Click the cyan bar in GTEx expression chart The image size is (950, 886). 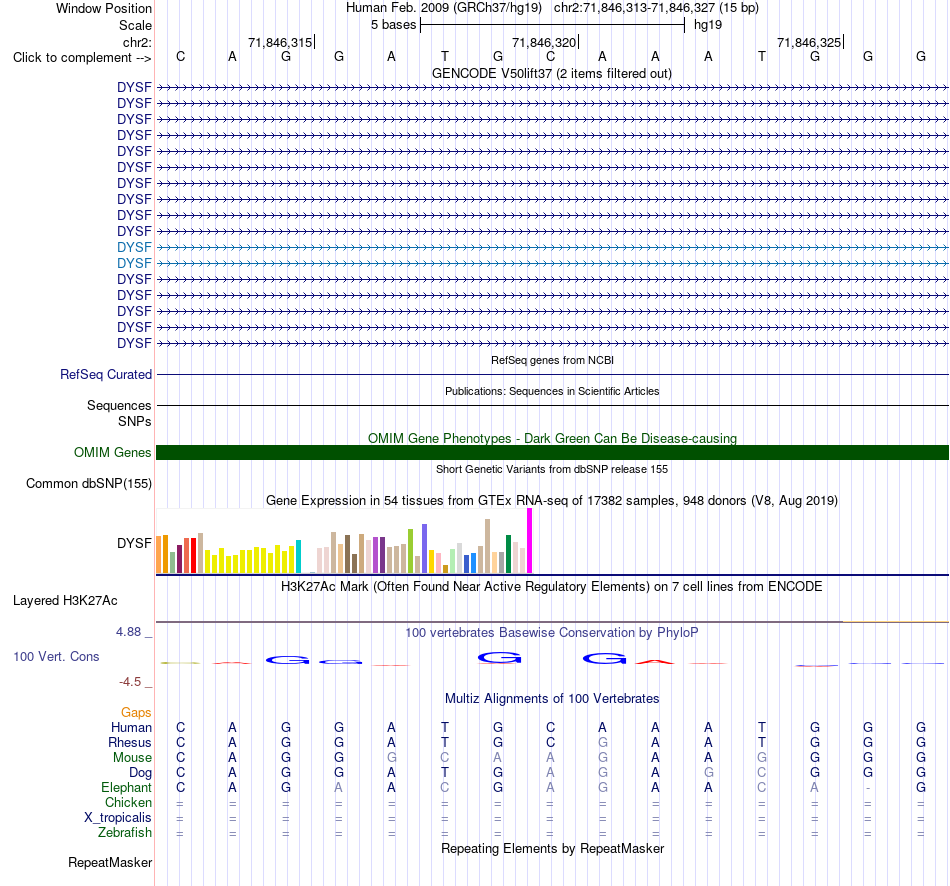click(x=298, y=556)
